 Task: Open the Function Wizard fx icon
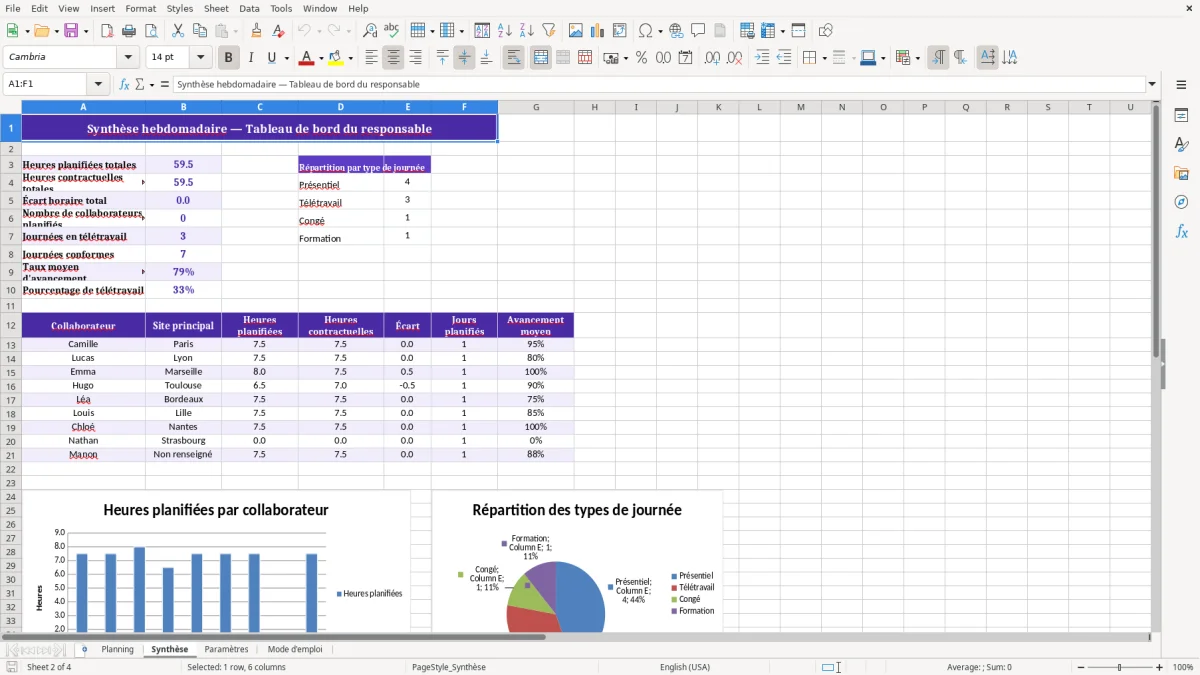coord(124,85)
